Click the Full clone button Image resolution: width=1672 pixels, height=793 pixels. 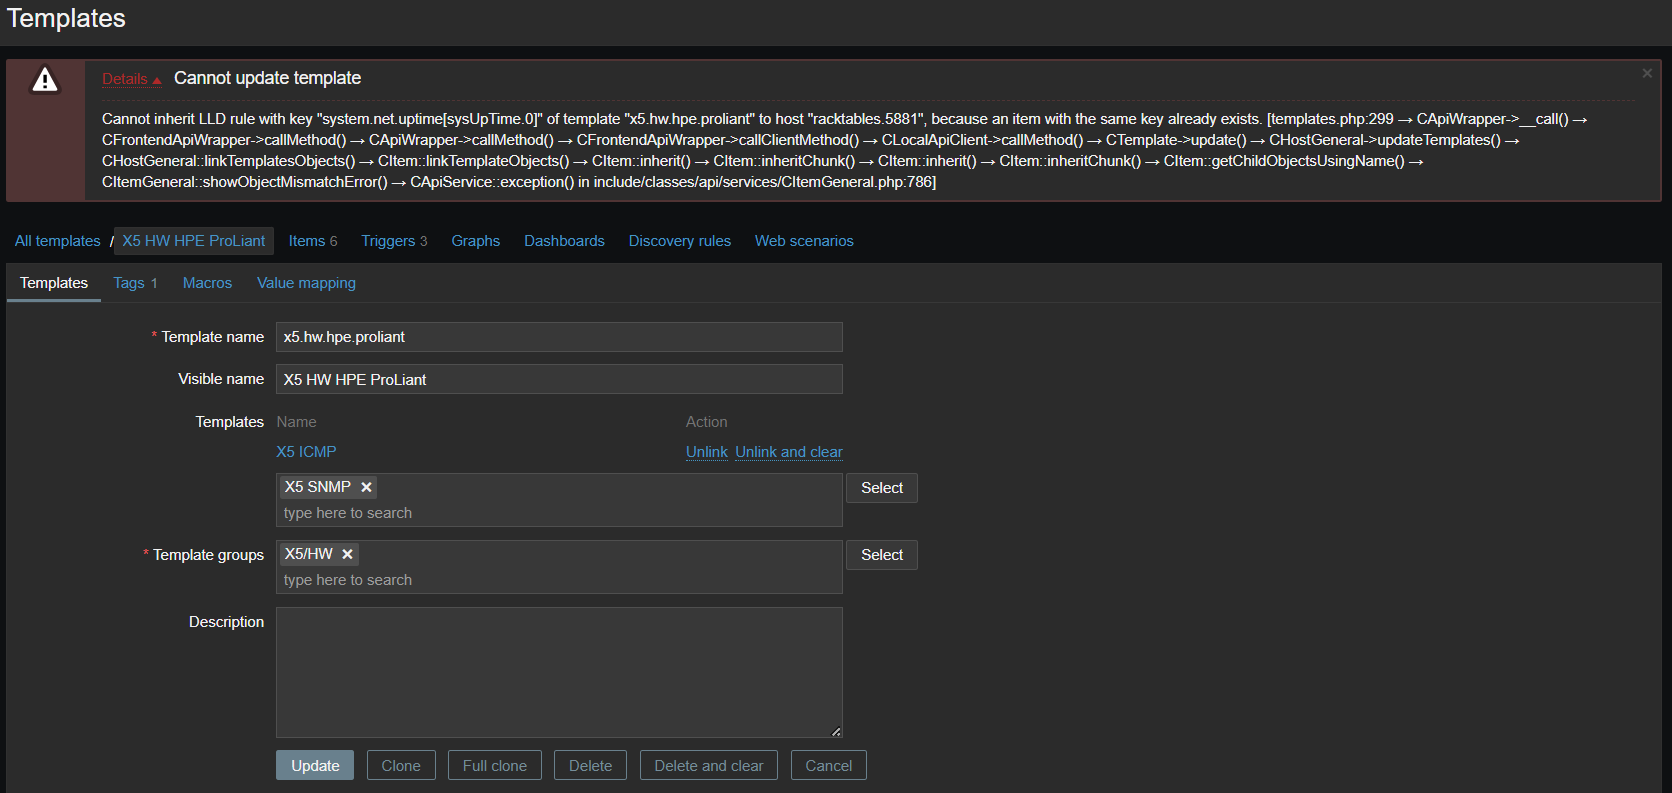click(494, 765)
